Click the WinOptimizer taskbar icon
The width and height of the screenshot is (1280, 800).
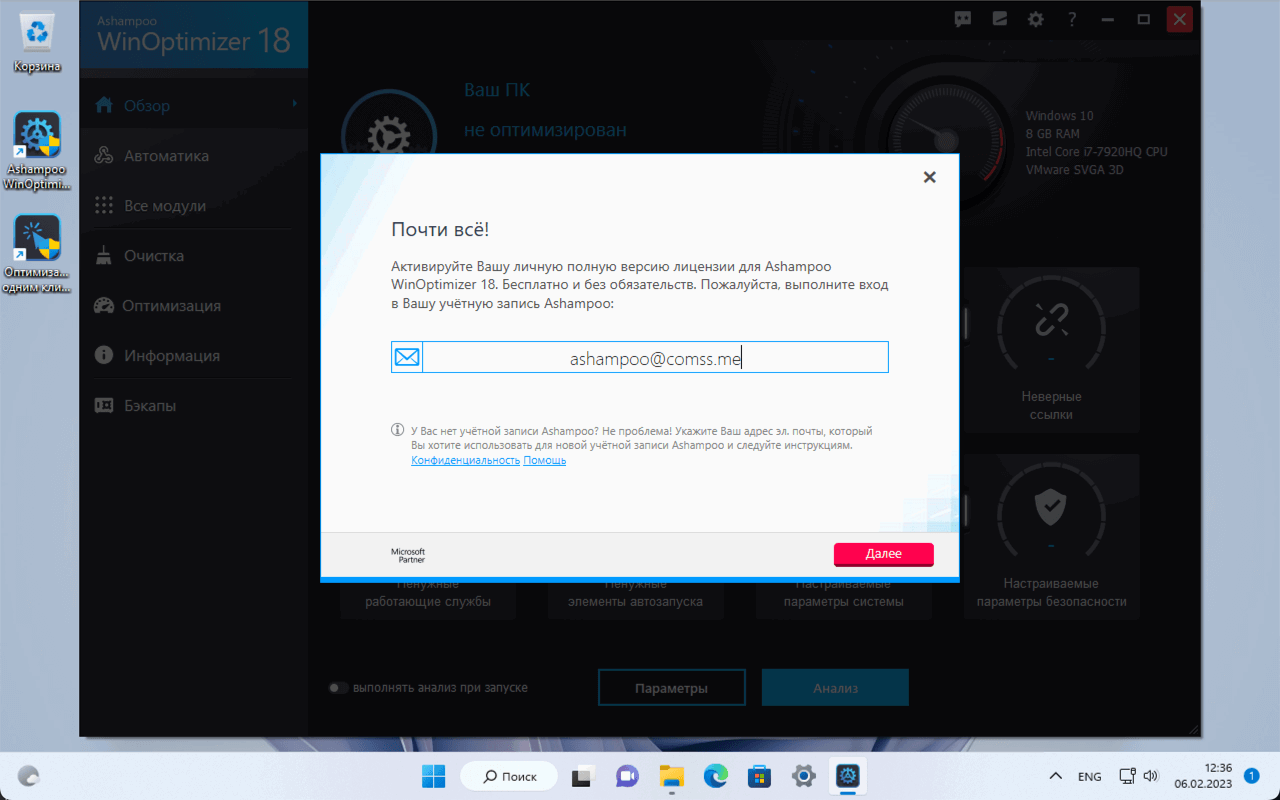coord(848,776)
